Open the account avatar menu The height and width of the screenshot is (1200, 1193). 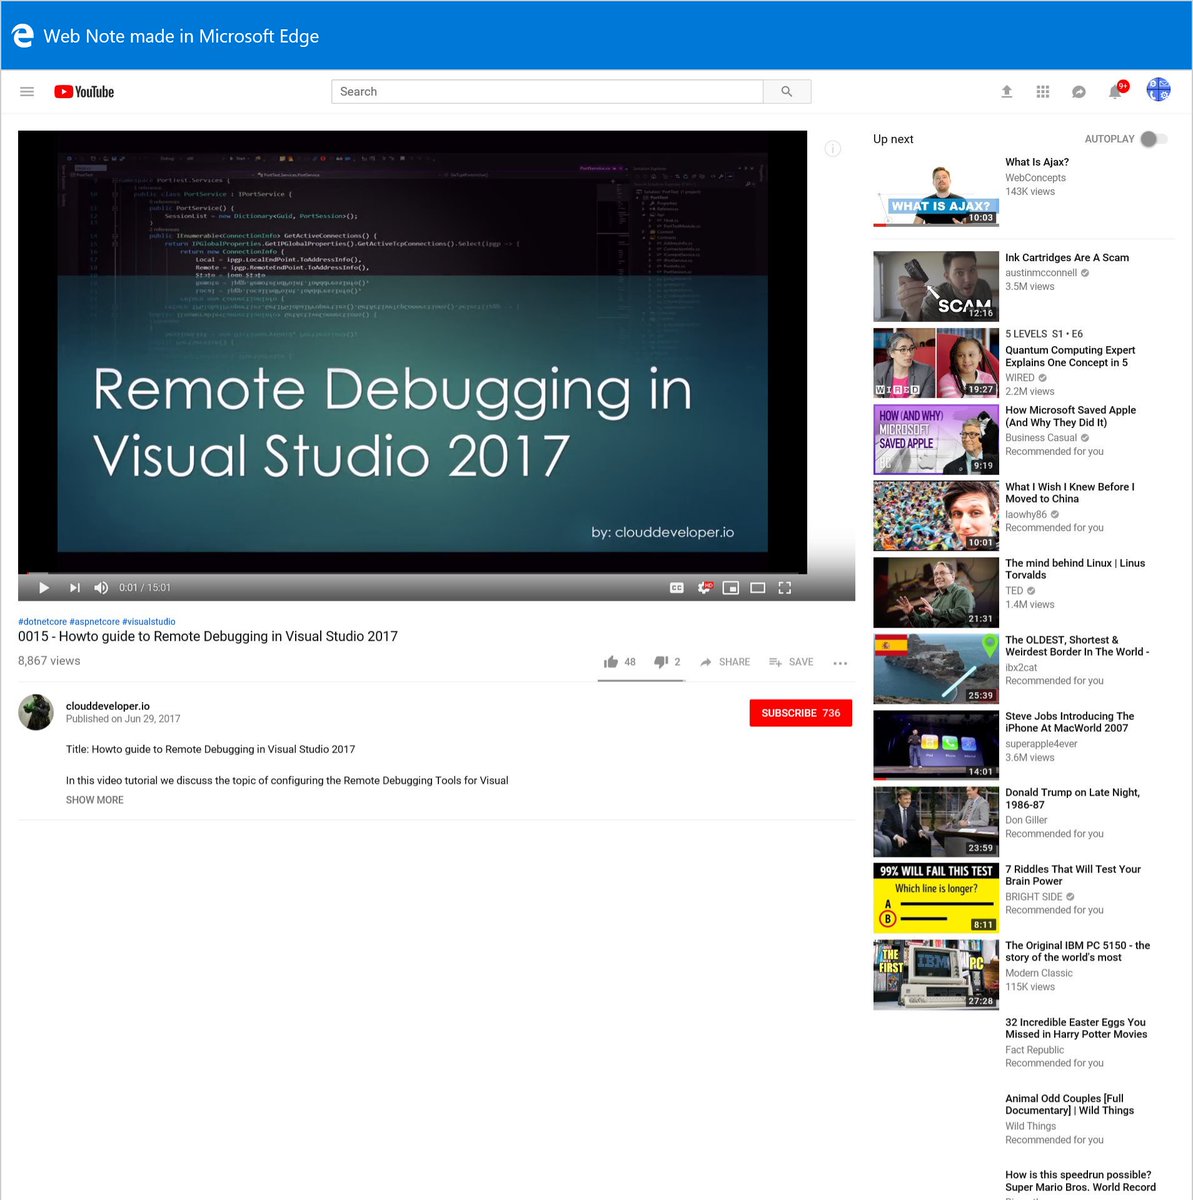coord(1158,89)
